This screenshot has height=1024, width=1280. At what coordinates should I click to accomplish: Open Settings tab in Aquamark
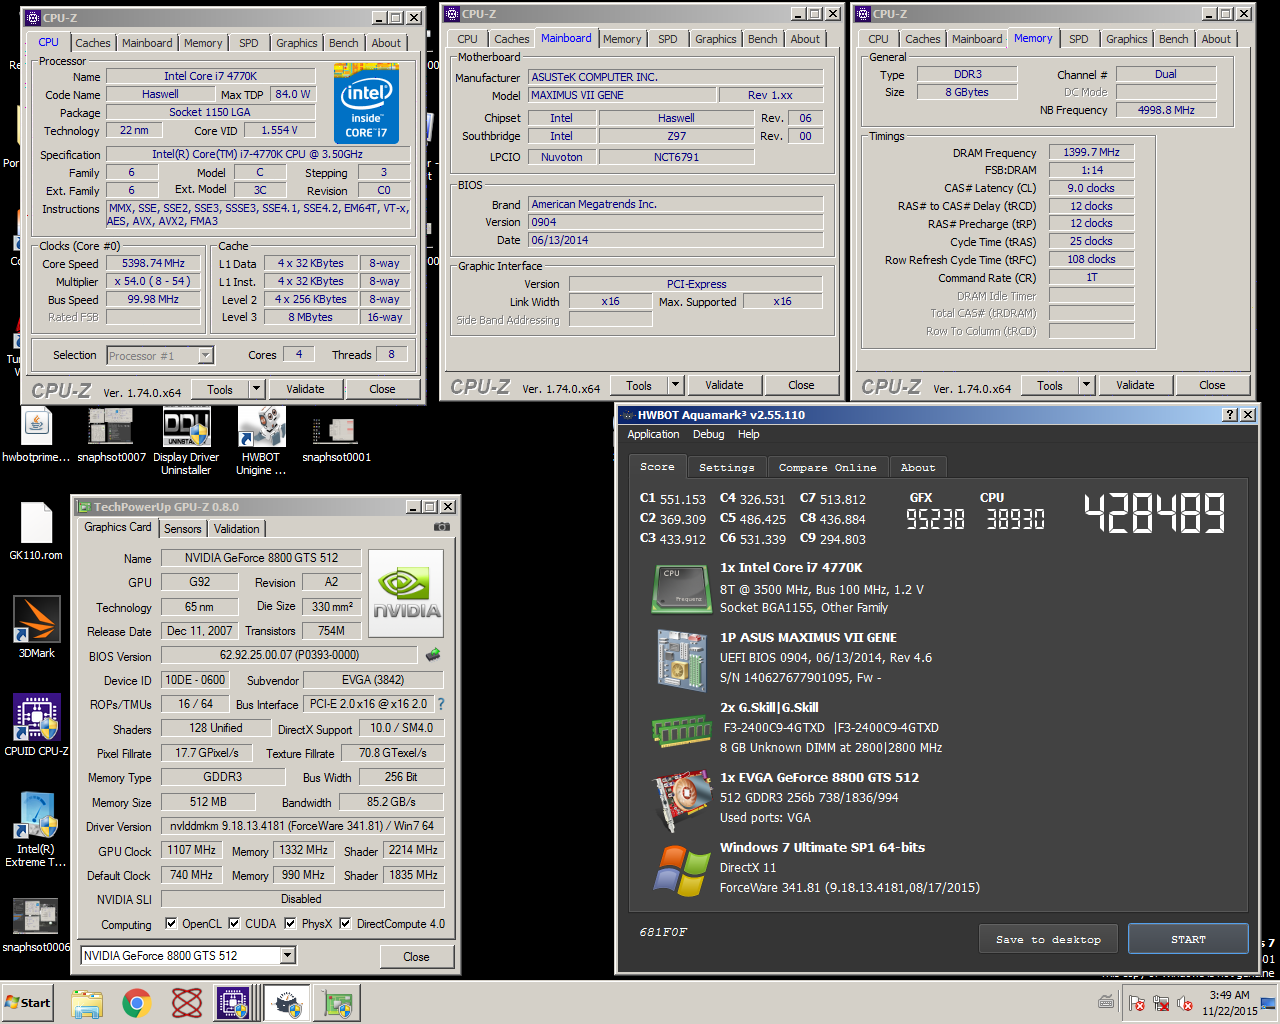pos(727,467)
